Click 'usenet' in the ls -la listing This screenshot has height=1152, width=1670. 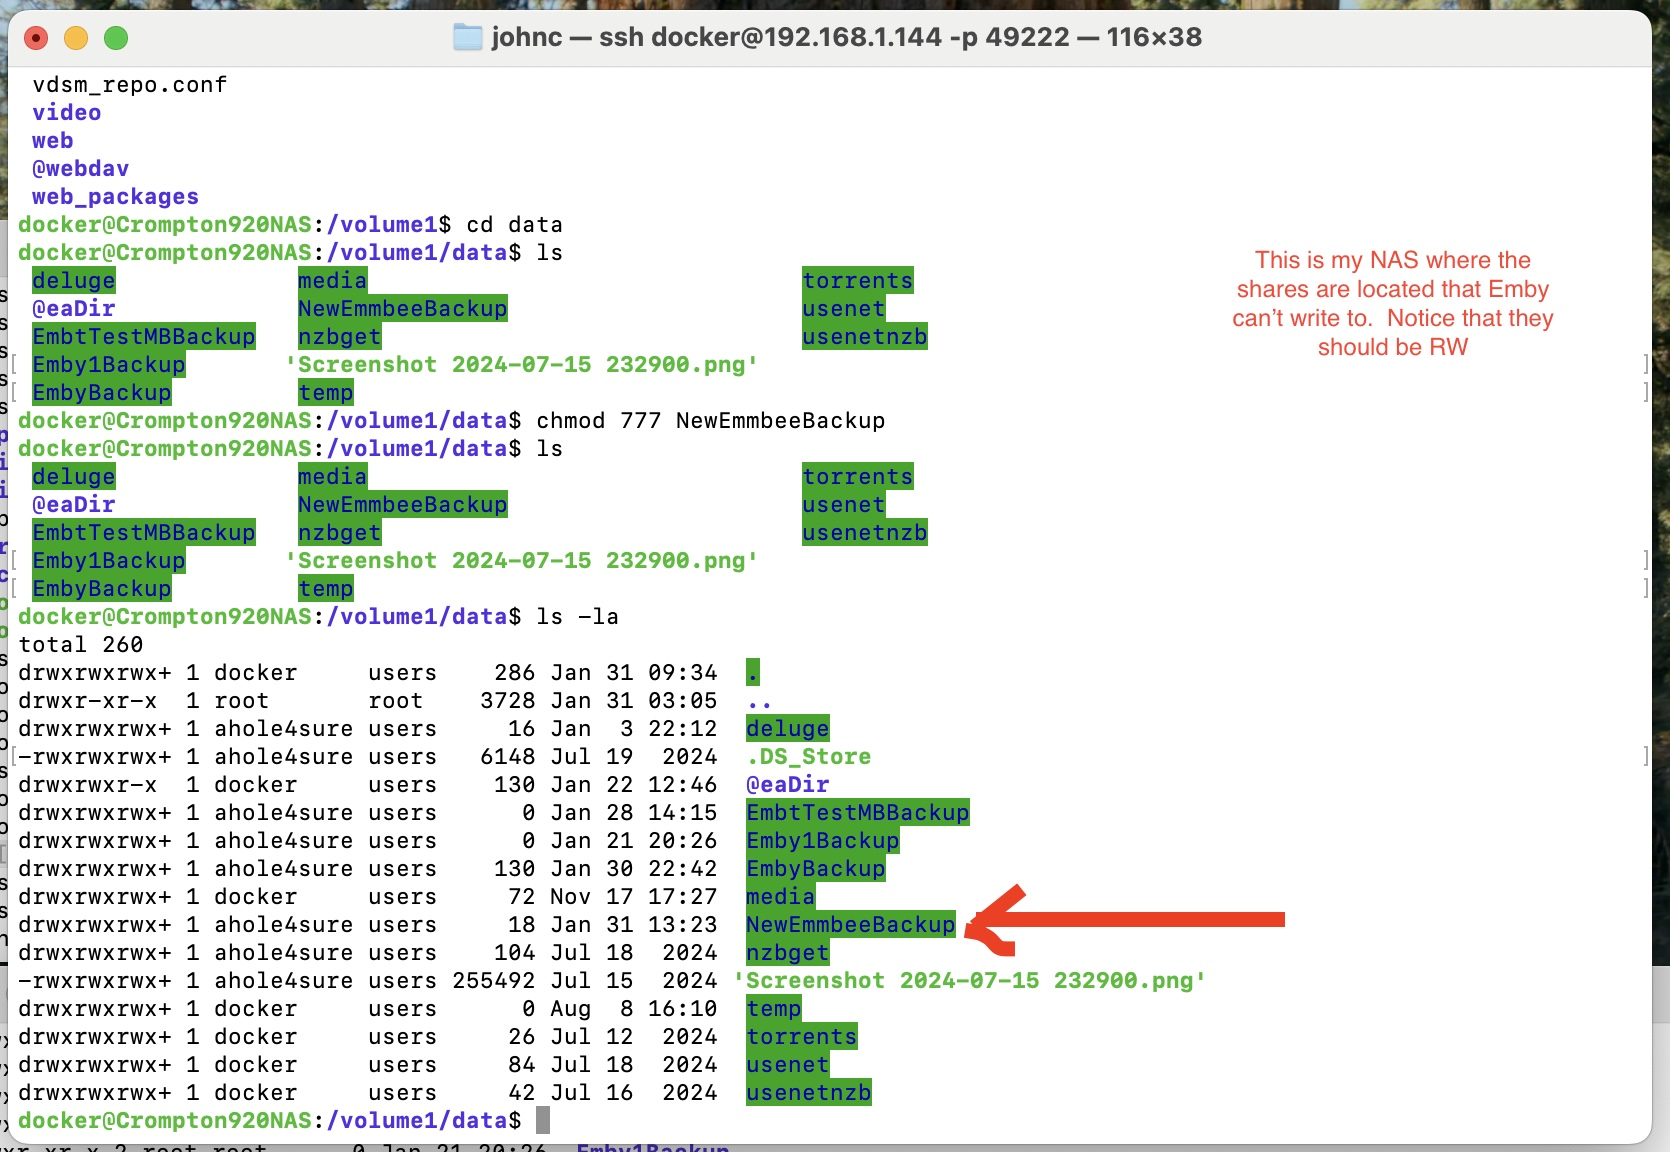[788, 1065]
